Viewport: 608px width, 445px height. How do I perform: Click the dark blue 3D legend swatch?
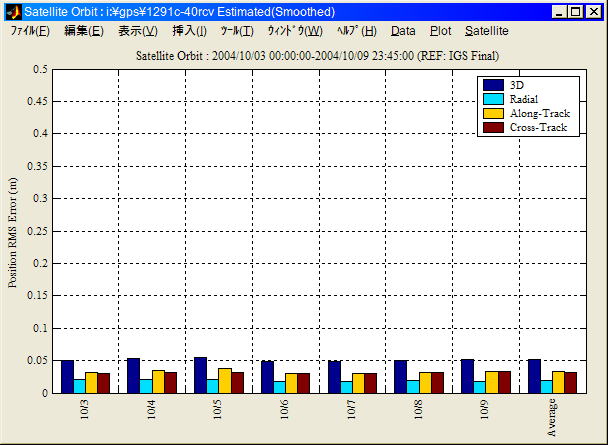(493, 84)
